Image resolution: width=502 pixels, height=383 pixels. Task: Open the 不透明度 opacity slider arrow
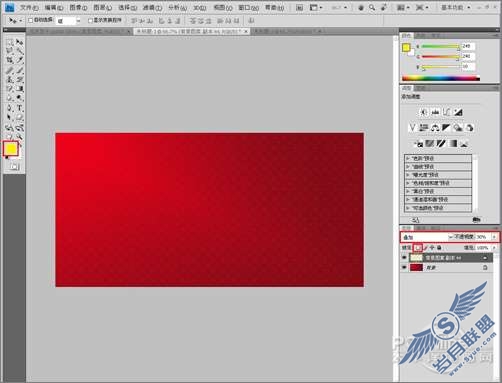[x=494, y=237]
